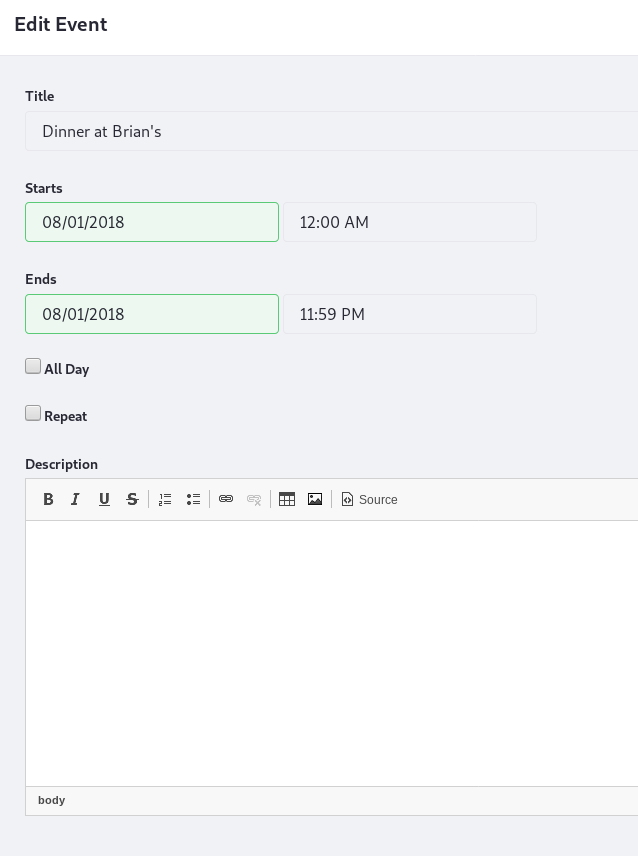Screen dimensions: 638x856
Task: Insert an image via toolbar icon
Action: (315, 499)
